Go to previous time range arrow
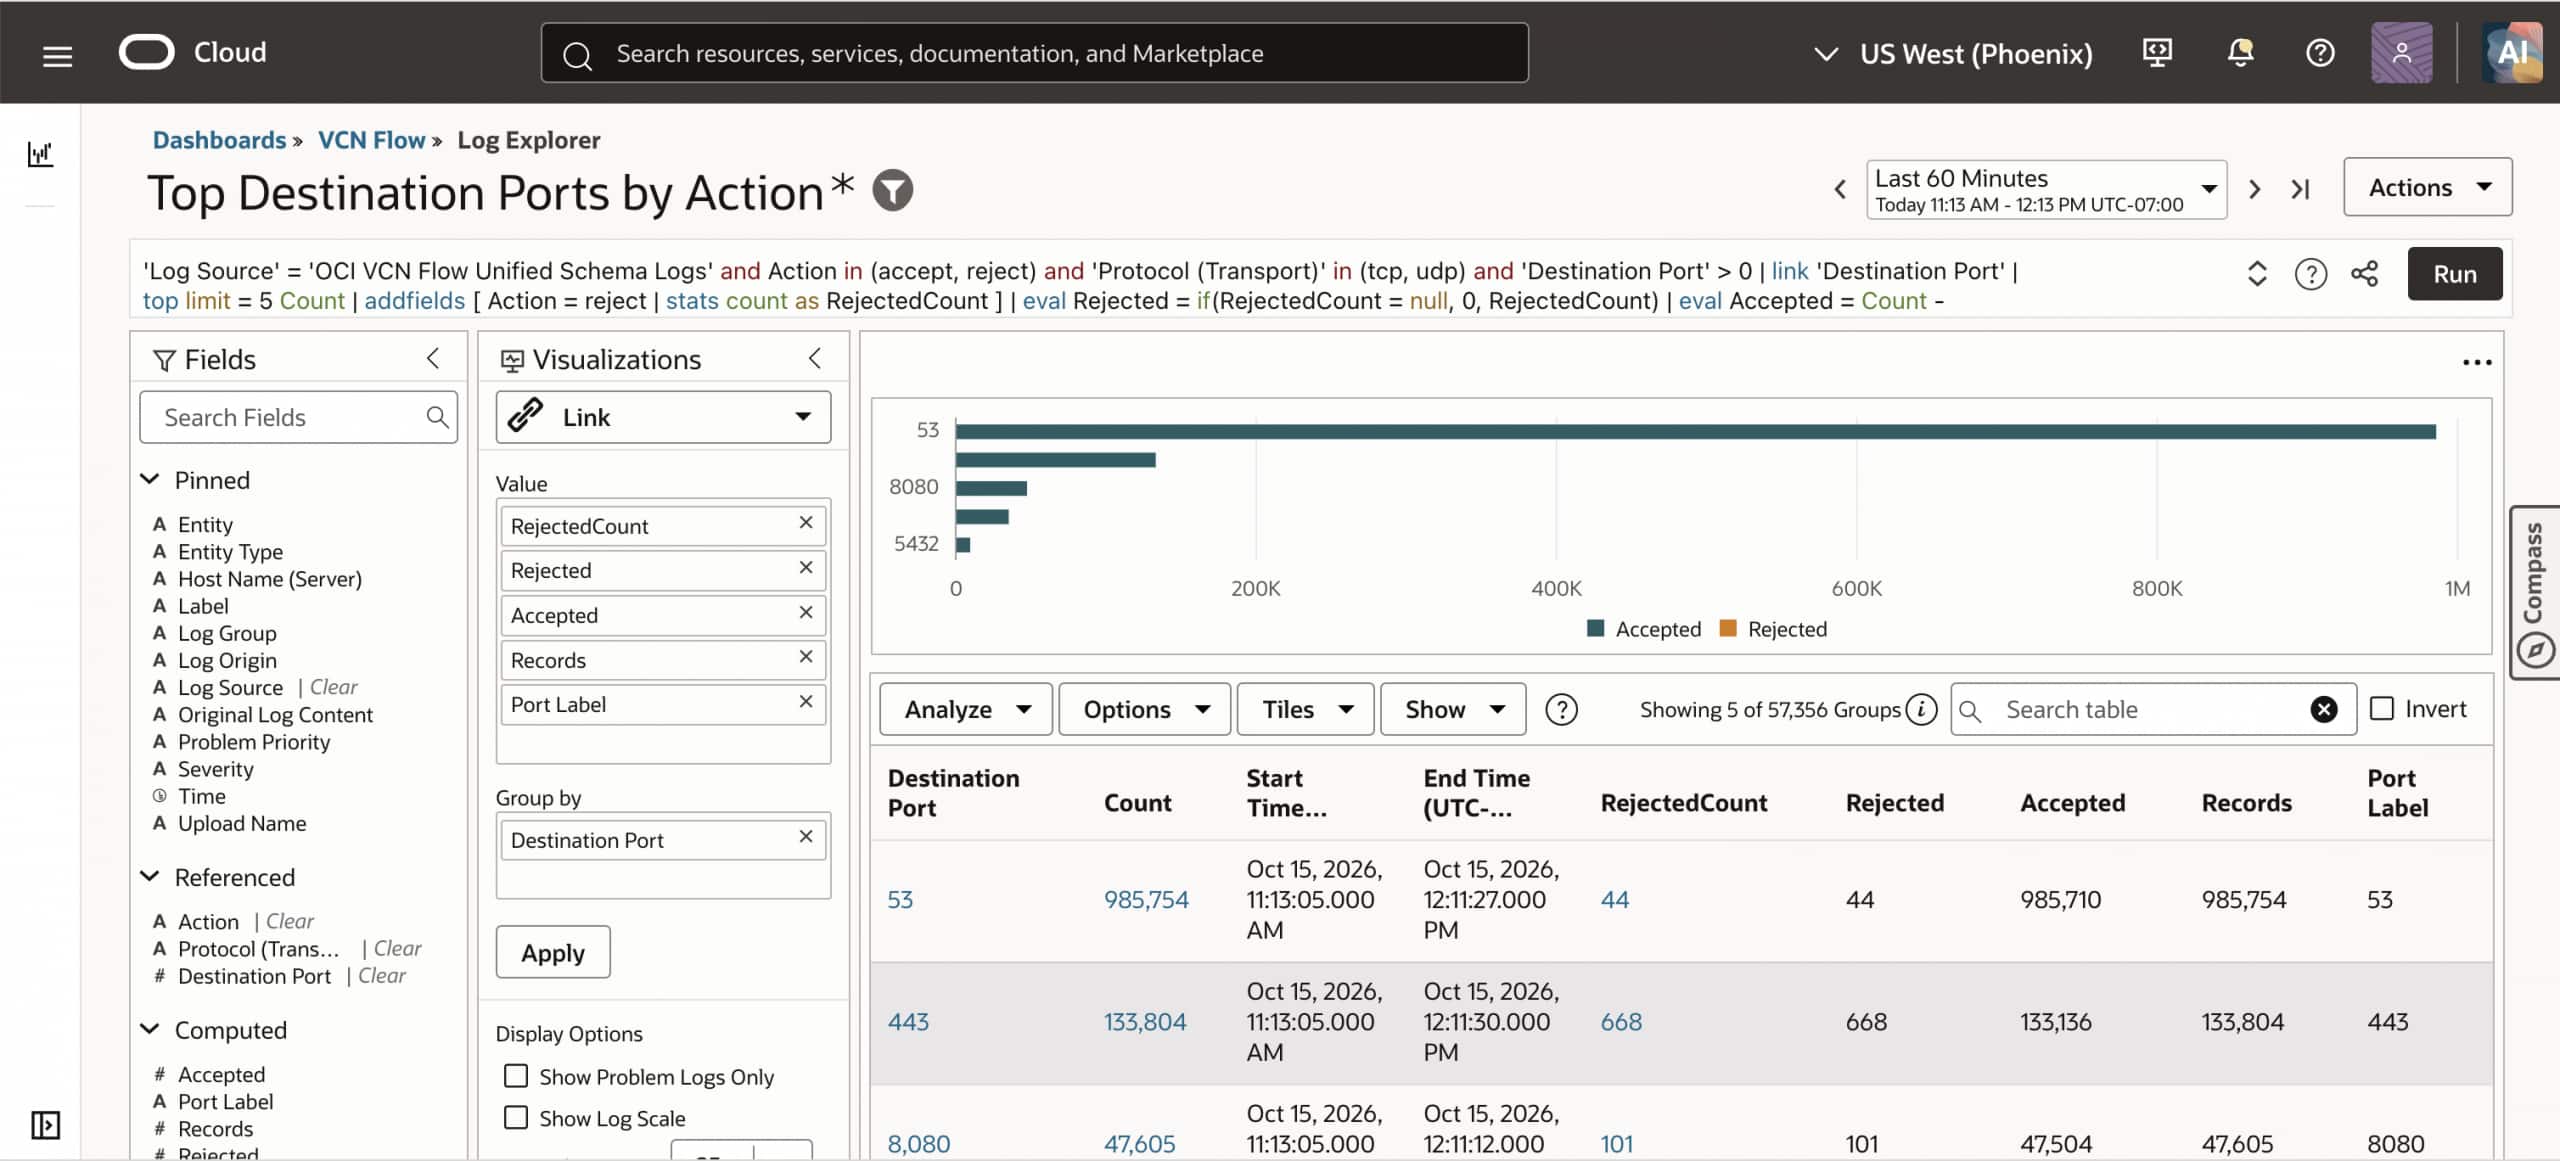This screenshot has width=2560, height=1161. coord(1840,189)
